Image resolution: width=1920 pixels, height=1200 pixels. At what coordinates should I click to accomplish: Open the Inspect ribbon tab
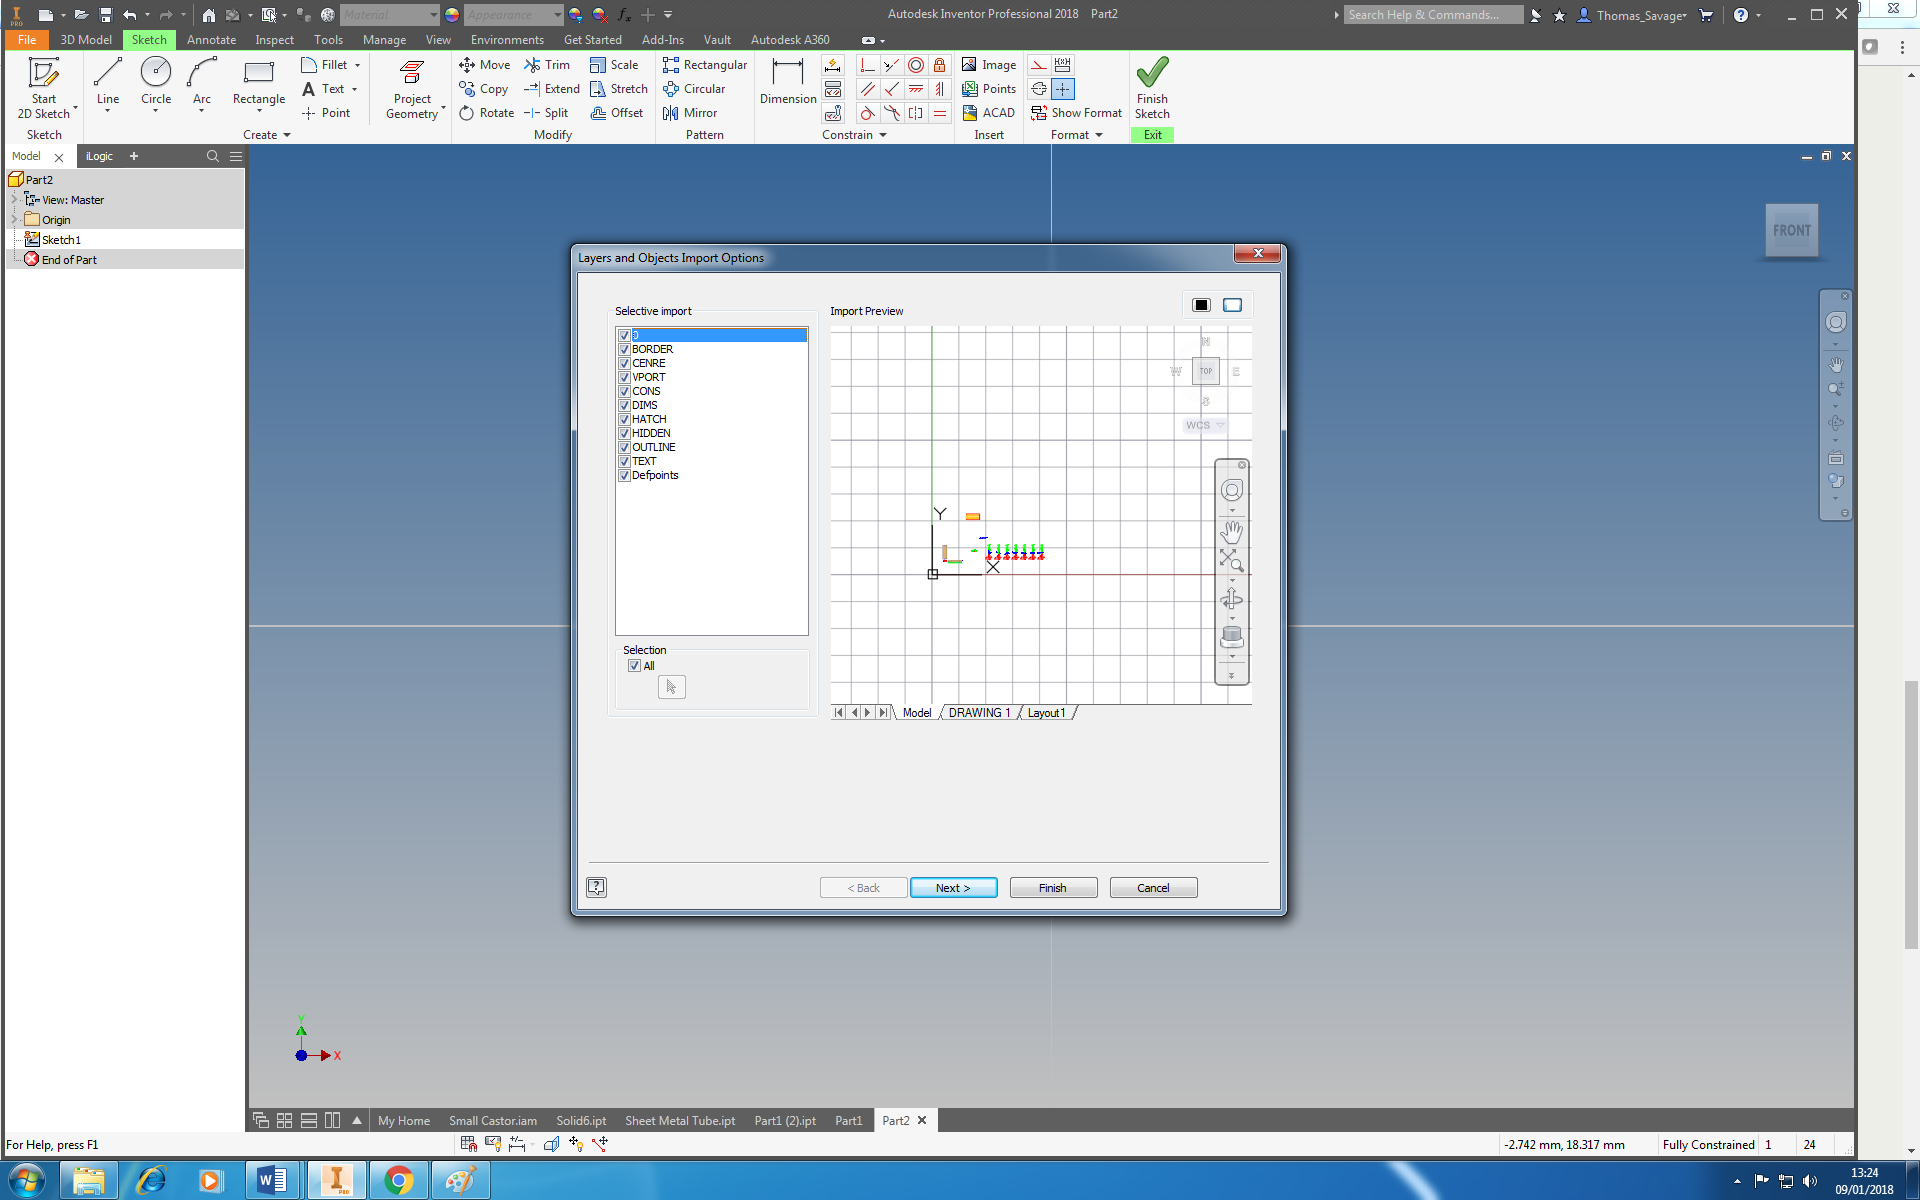pos(274,40)
